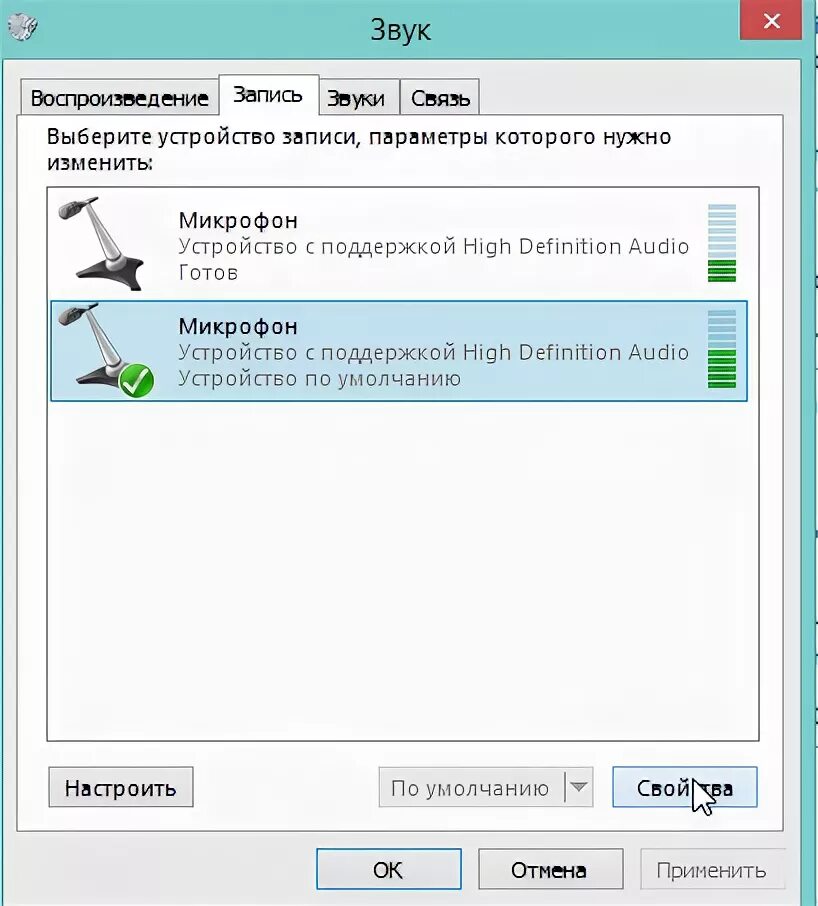Click the level meter of default microphone
This screenshot has width=818, height=906.
(722, 349)
